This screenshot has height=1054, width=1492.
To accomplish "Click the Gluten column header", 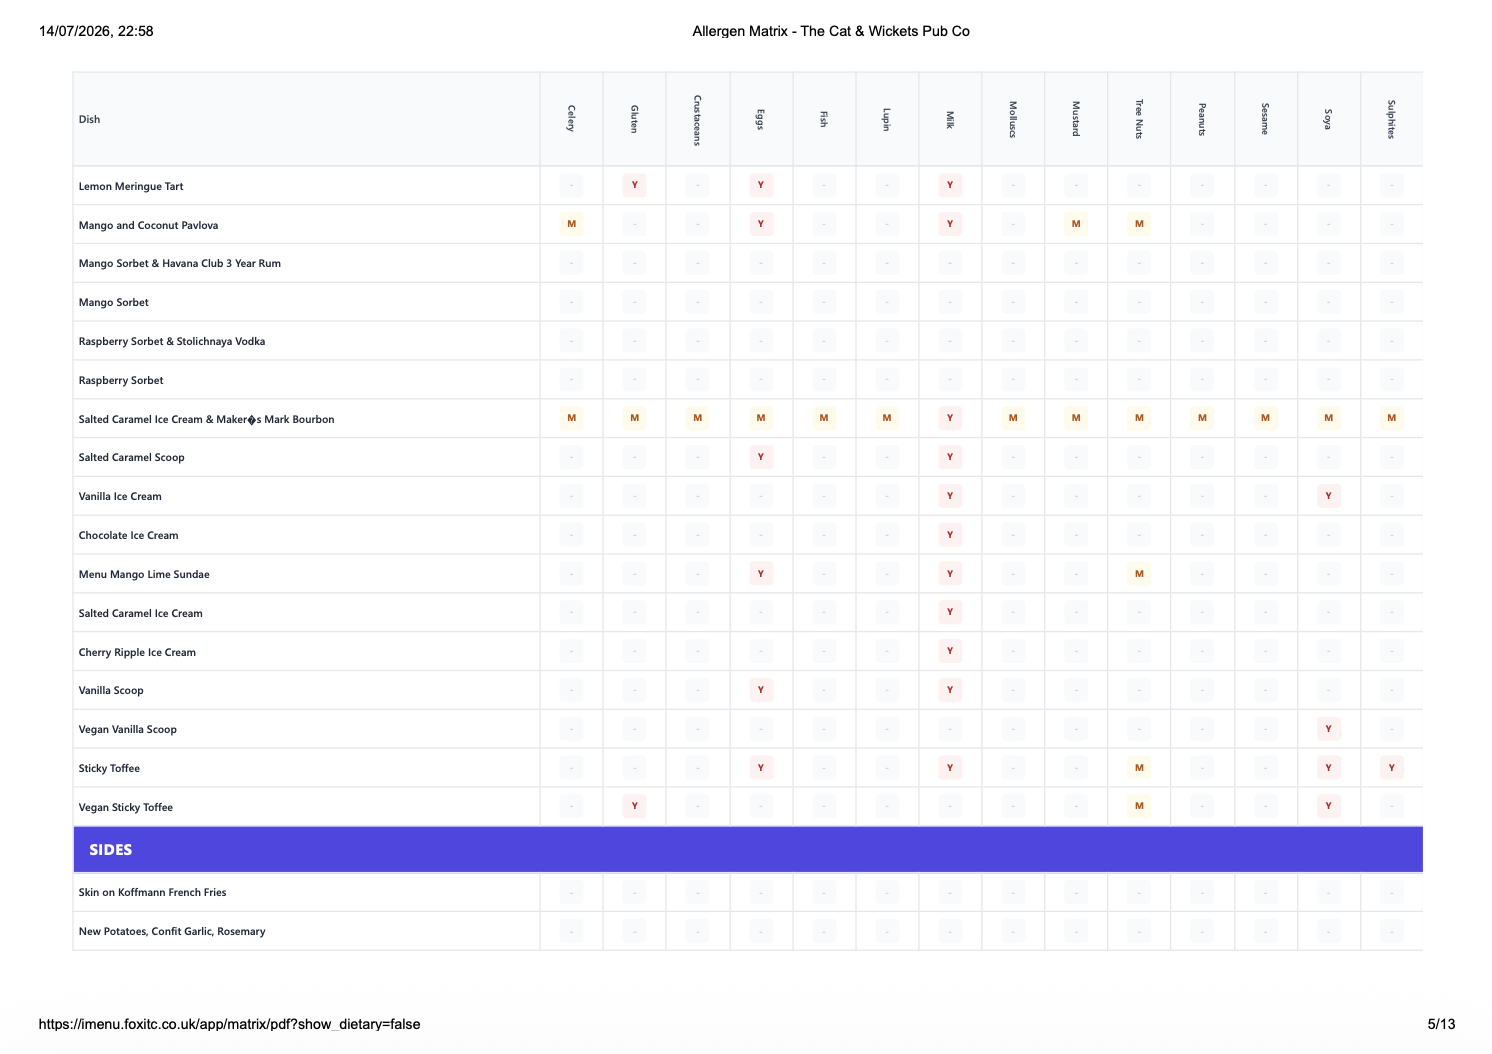I will point(634,119).
